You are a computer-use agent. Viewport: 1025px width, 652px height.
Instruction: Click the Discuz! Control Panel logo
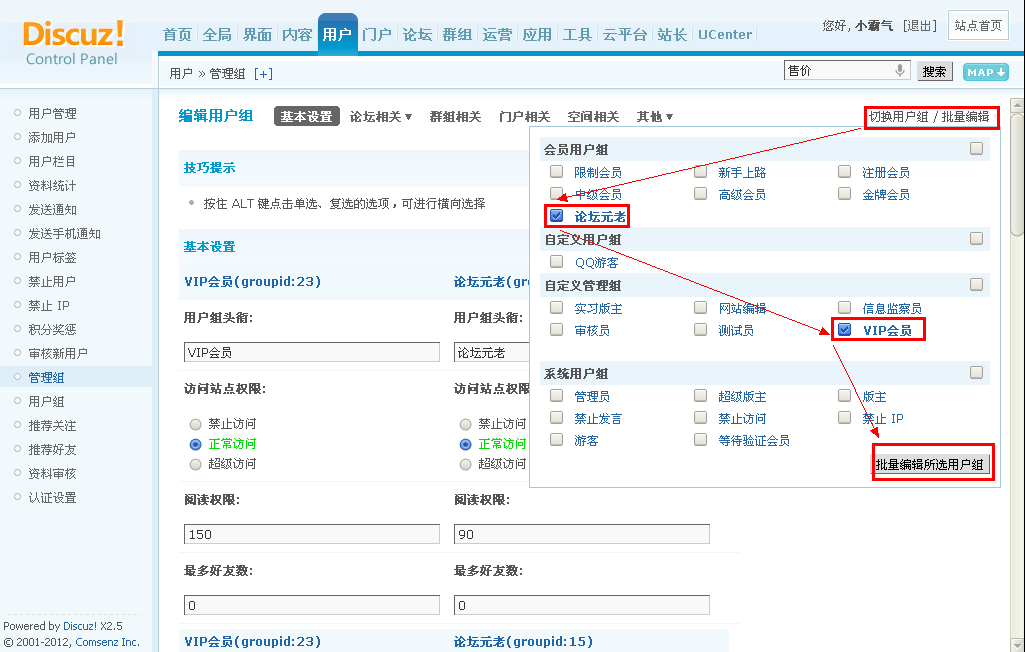(73, 43)
